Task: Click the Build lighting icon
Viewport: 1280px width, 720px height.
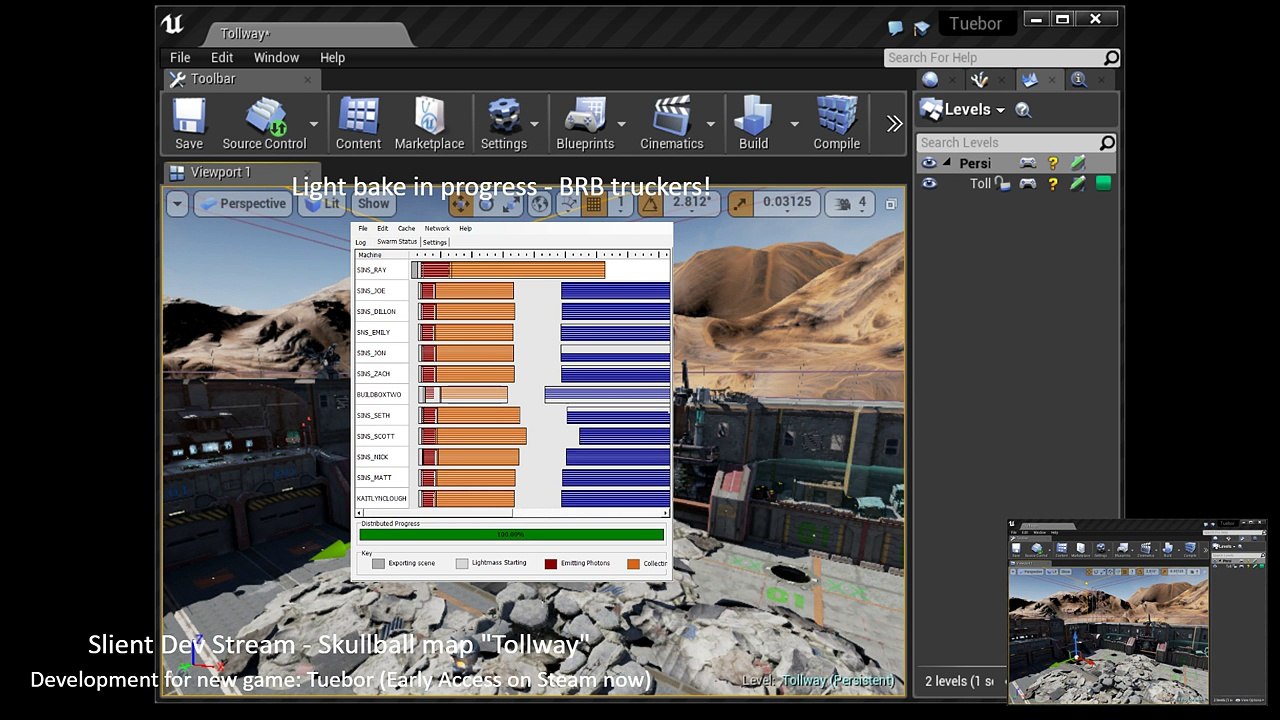Action: click(754, 116)
